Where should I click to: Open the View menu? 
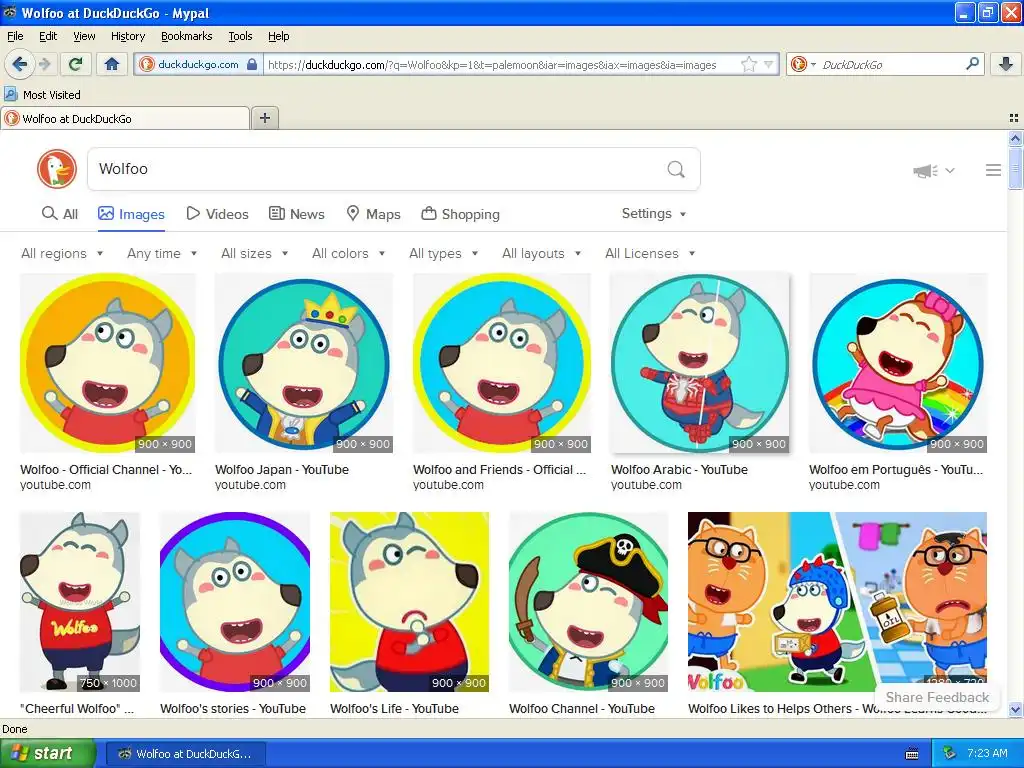(84, 36)
